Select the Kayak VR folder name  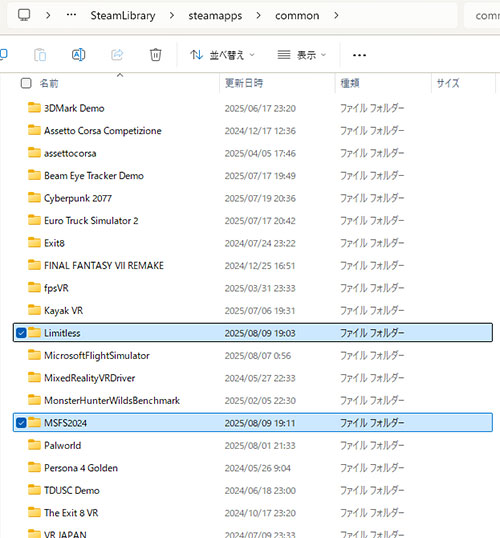click(x=63, y=310)
